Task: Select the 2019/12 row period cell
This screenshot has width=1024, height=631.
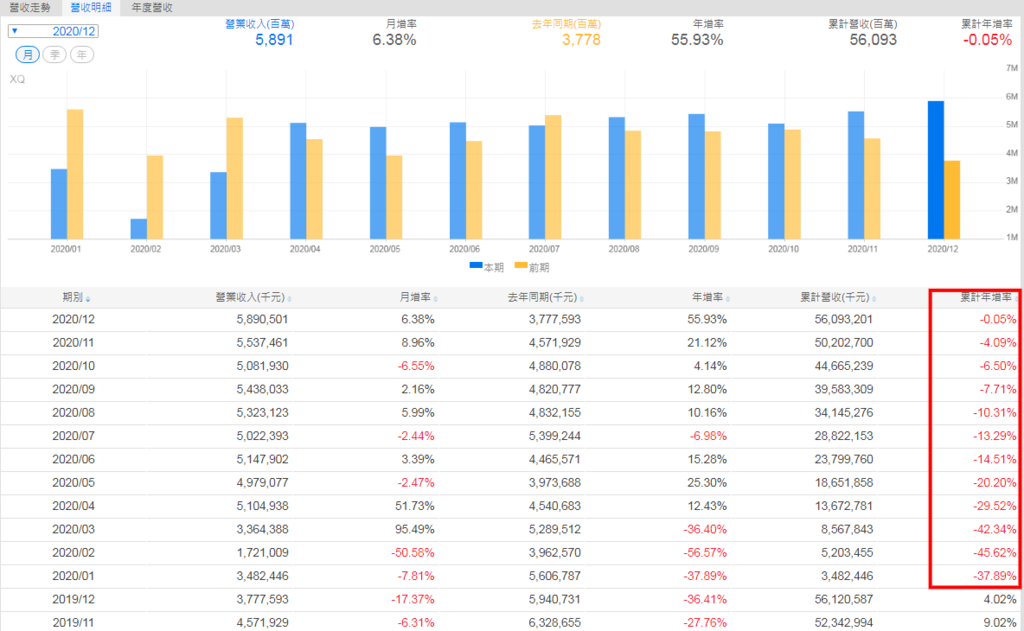Action: tap(73, 600)
